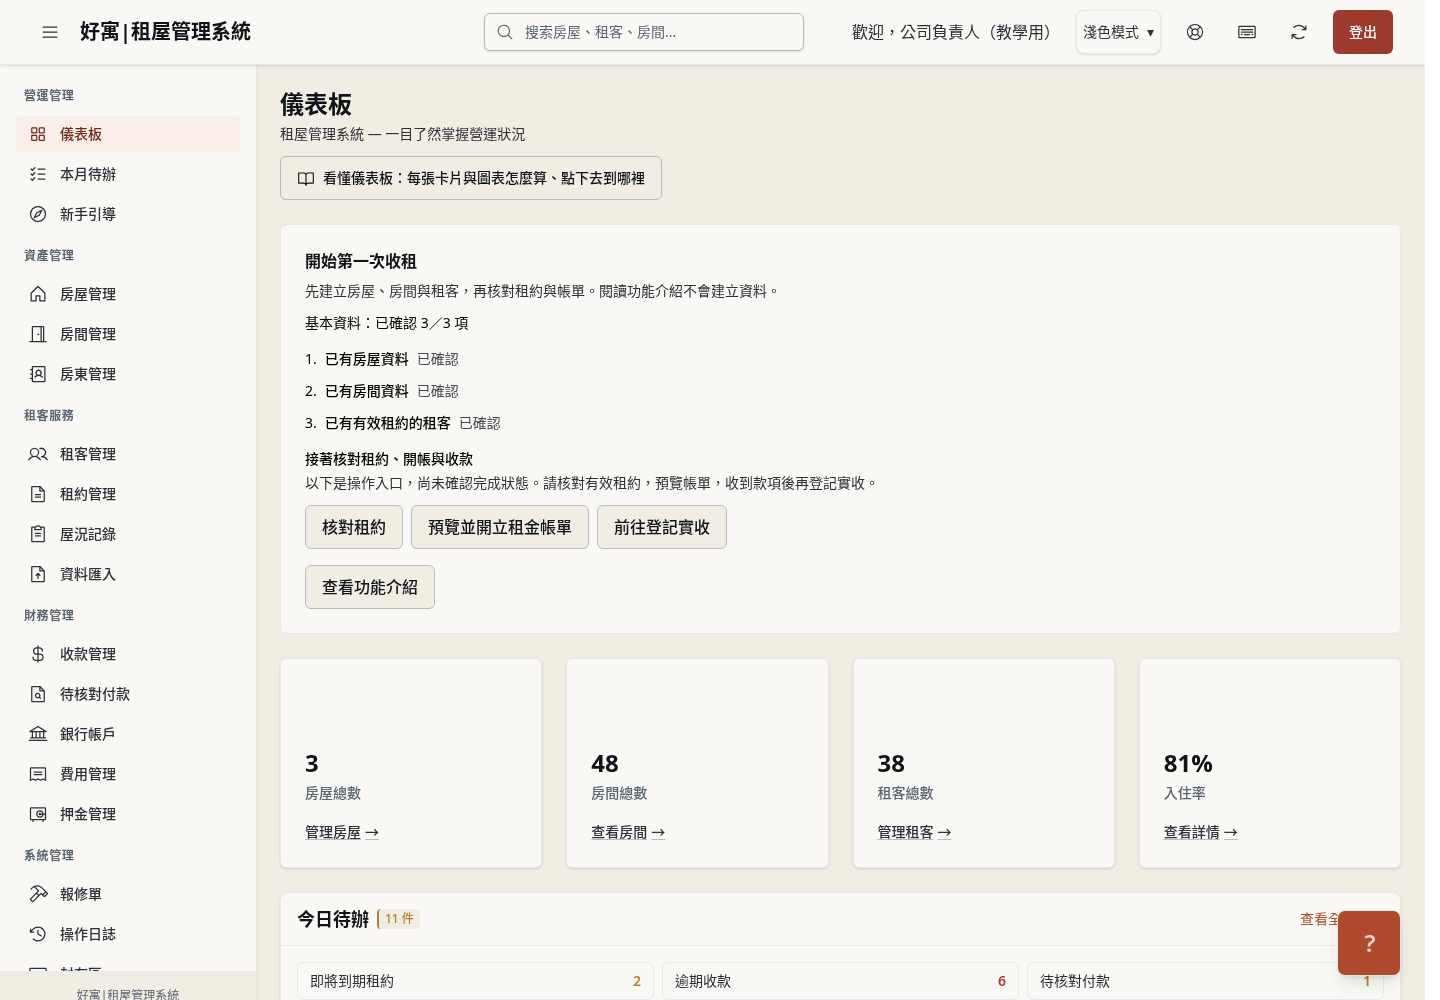
Task: Click the keyboard shortcuts icon in header
Action: [x=1247, y=32]
